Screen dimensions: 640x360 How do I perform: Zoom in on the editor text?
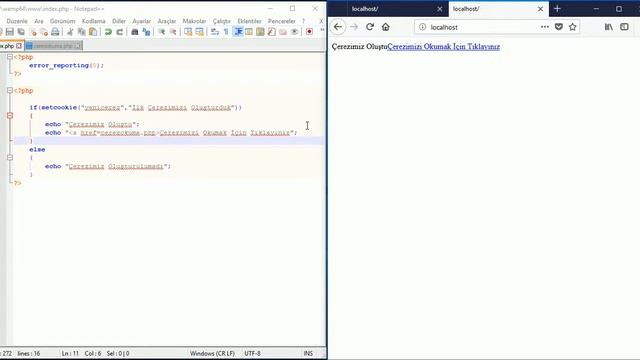[x=162, y=32]
